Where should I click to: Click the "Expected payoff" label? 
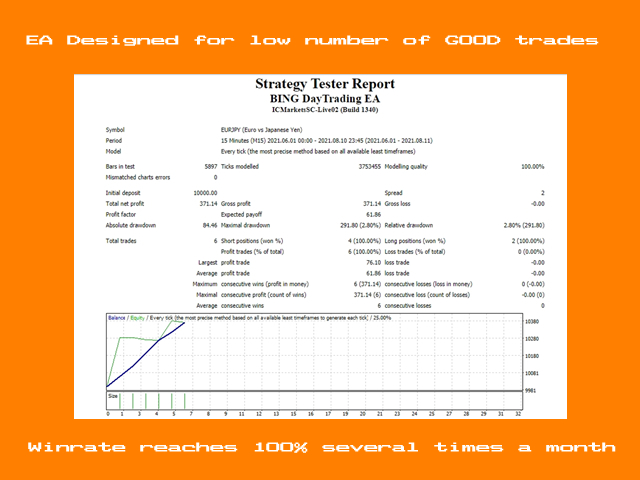coord(242,215)
